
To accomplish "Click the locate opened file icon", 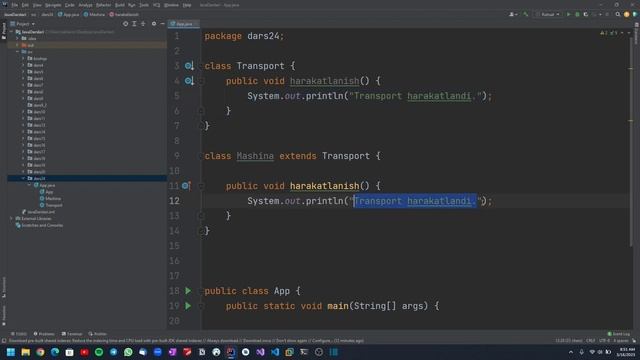I will click(x=125, y=24).
